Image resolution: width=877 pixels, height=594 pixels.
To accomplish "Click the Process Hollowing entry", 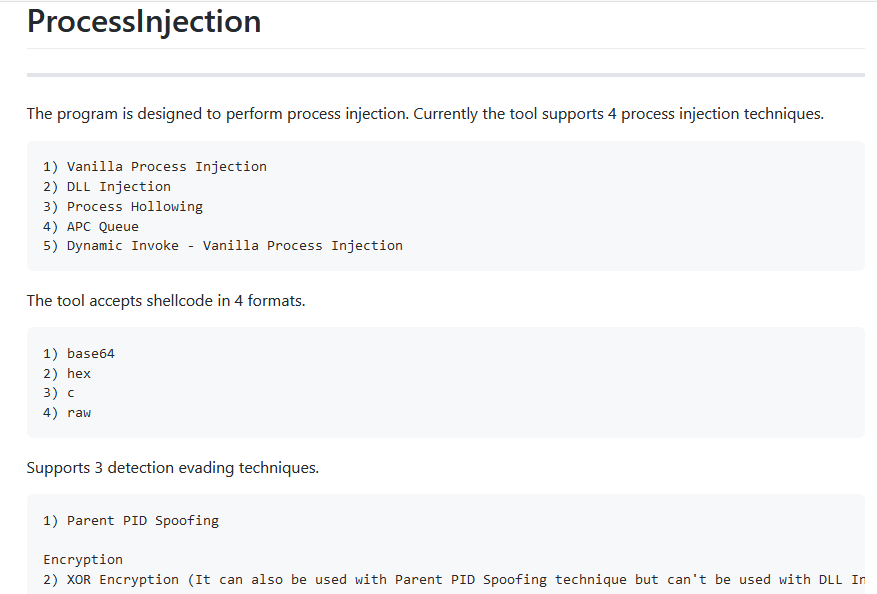I will click(123, 207).
